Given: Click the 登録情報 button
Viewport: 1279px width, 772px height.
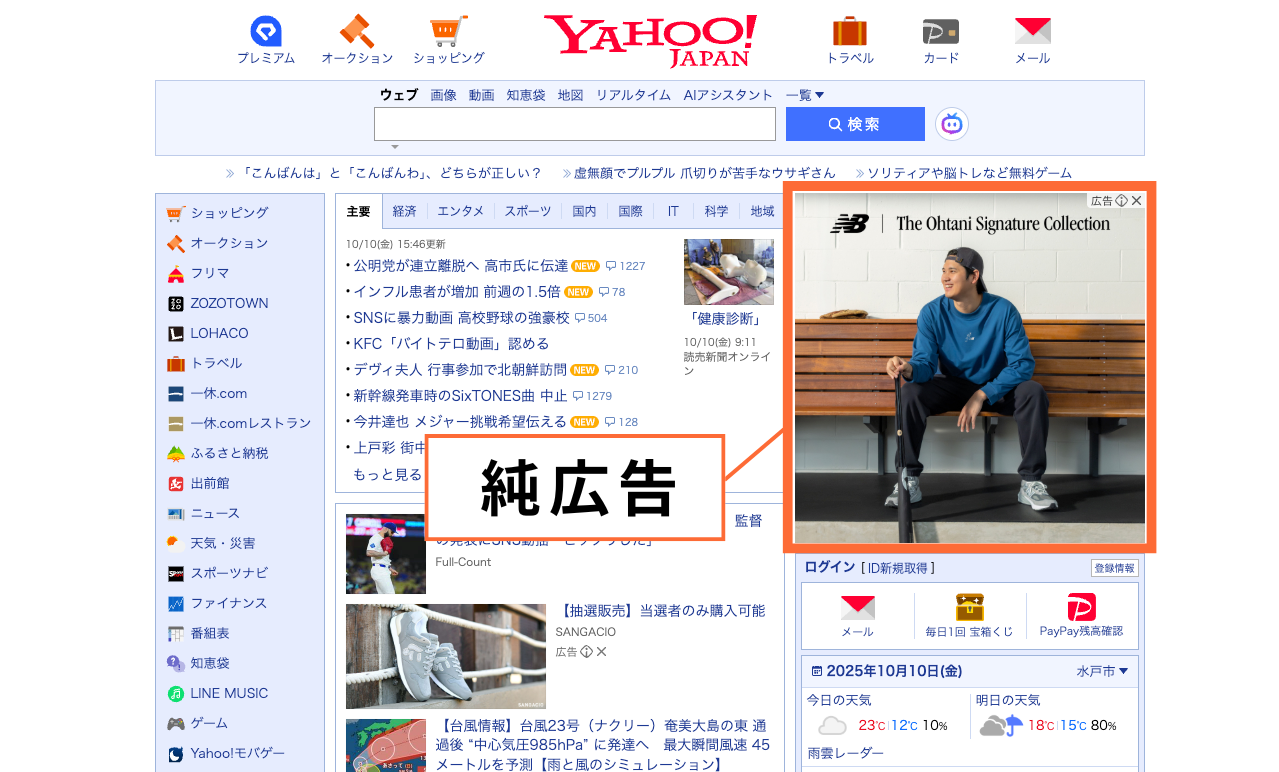Looking at the screenshot, I should click(1114, 568).
